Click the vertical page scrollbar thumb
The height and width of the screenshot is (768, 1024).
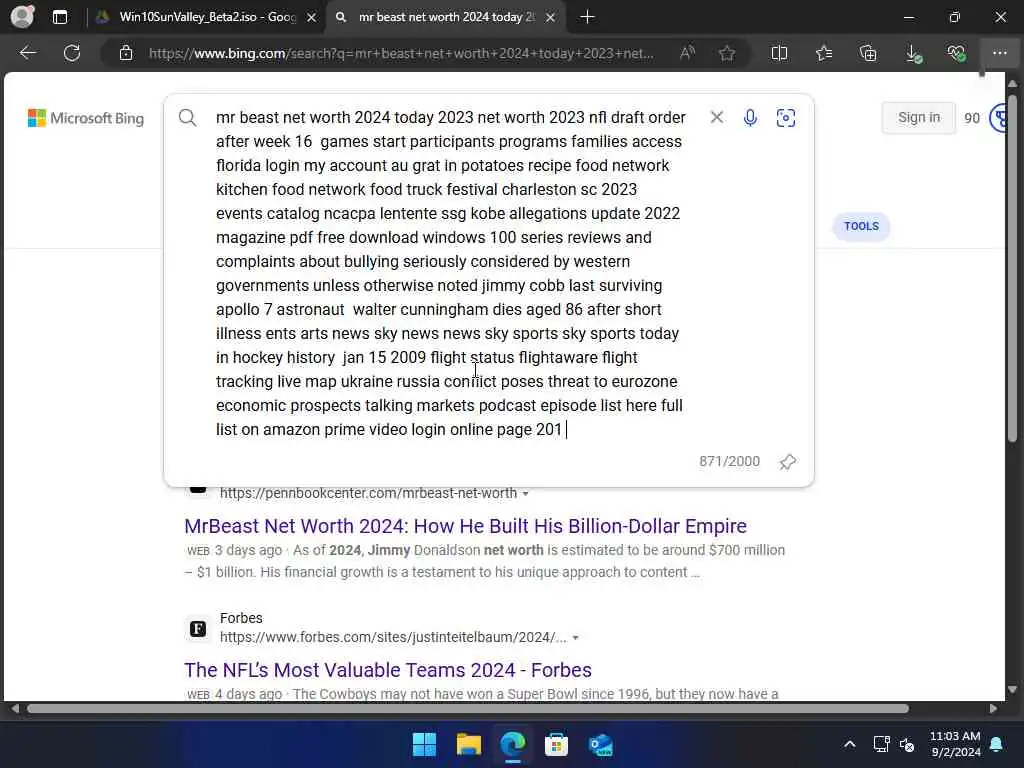coord(1012,269)
